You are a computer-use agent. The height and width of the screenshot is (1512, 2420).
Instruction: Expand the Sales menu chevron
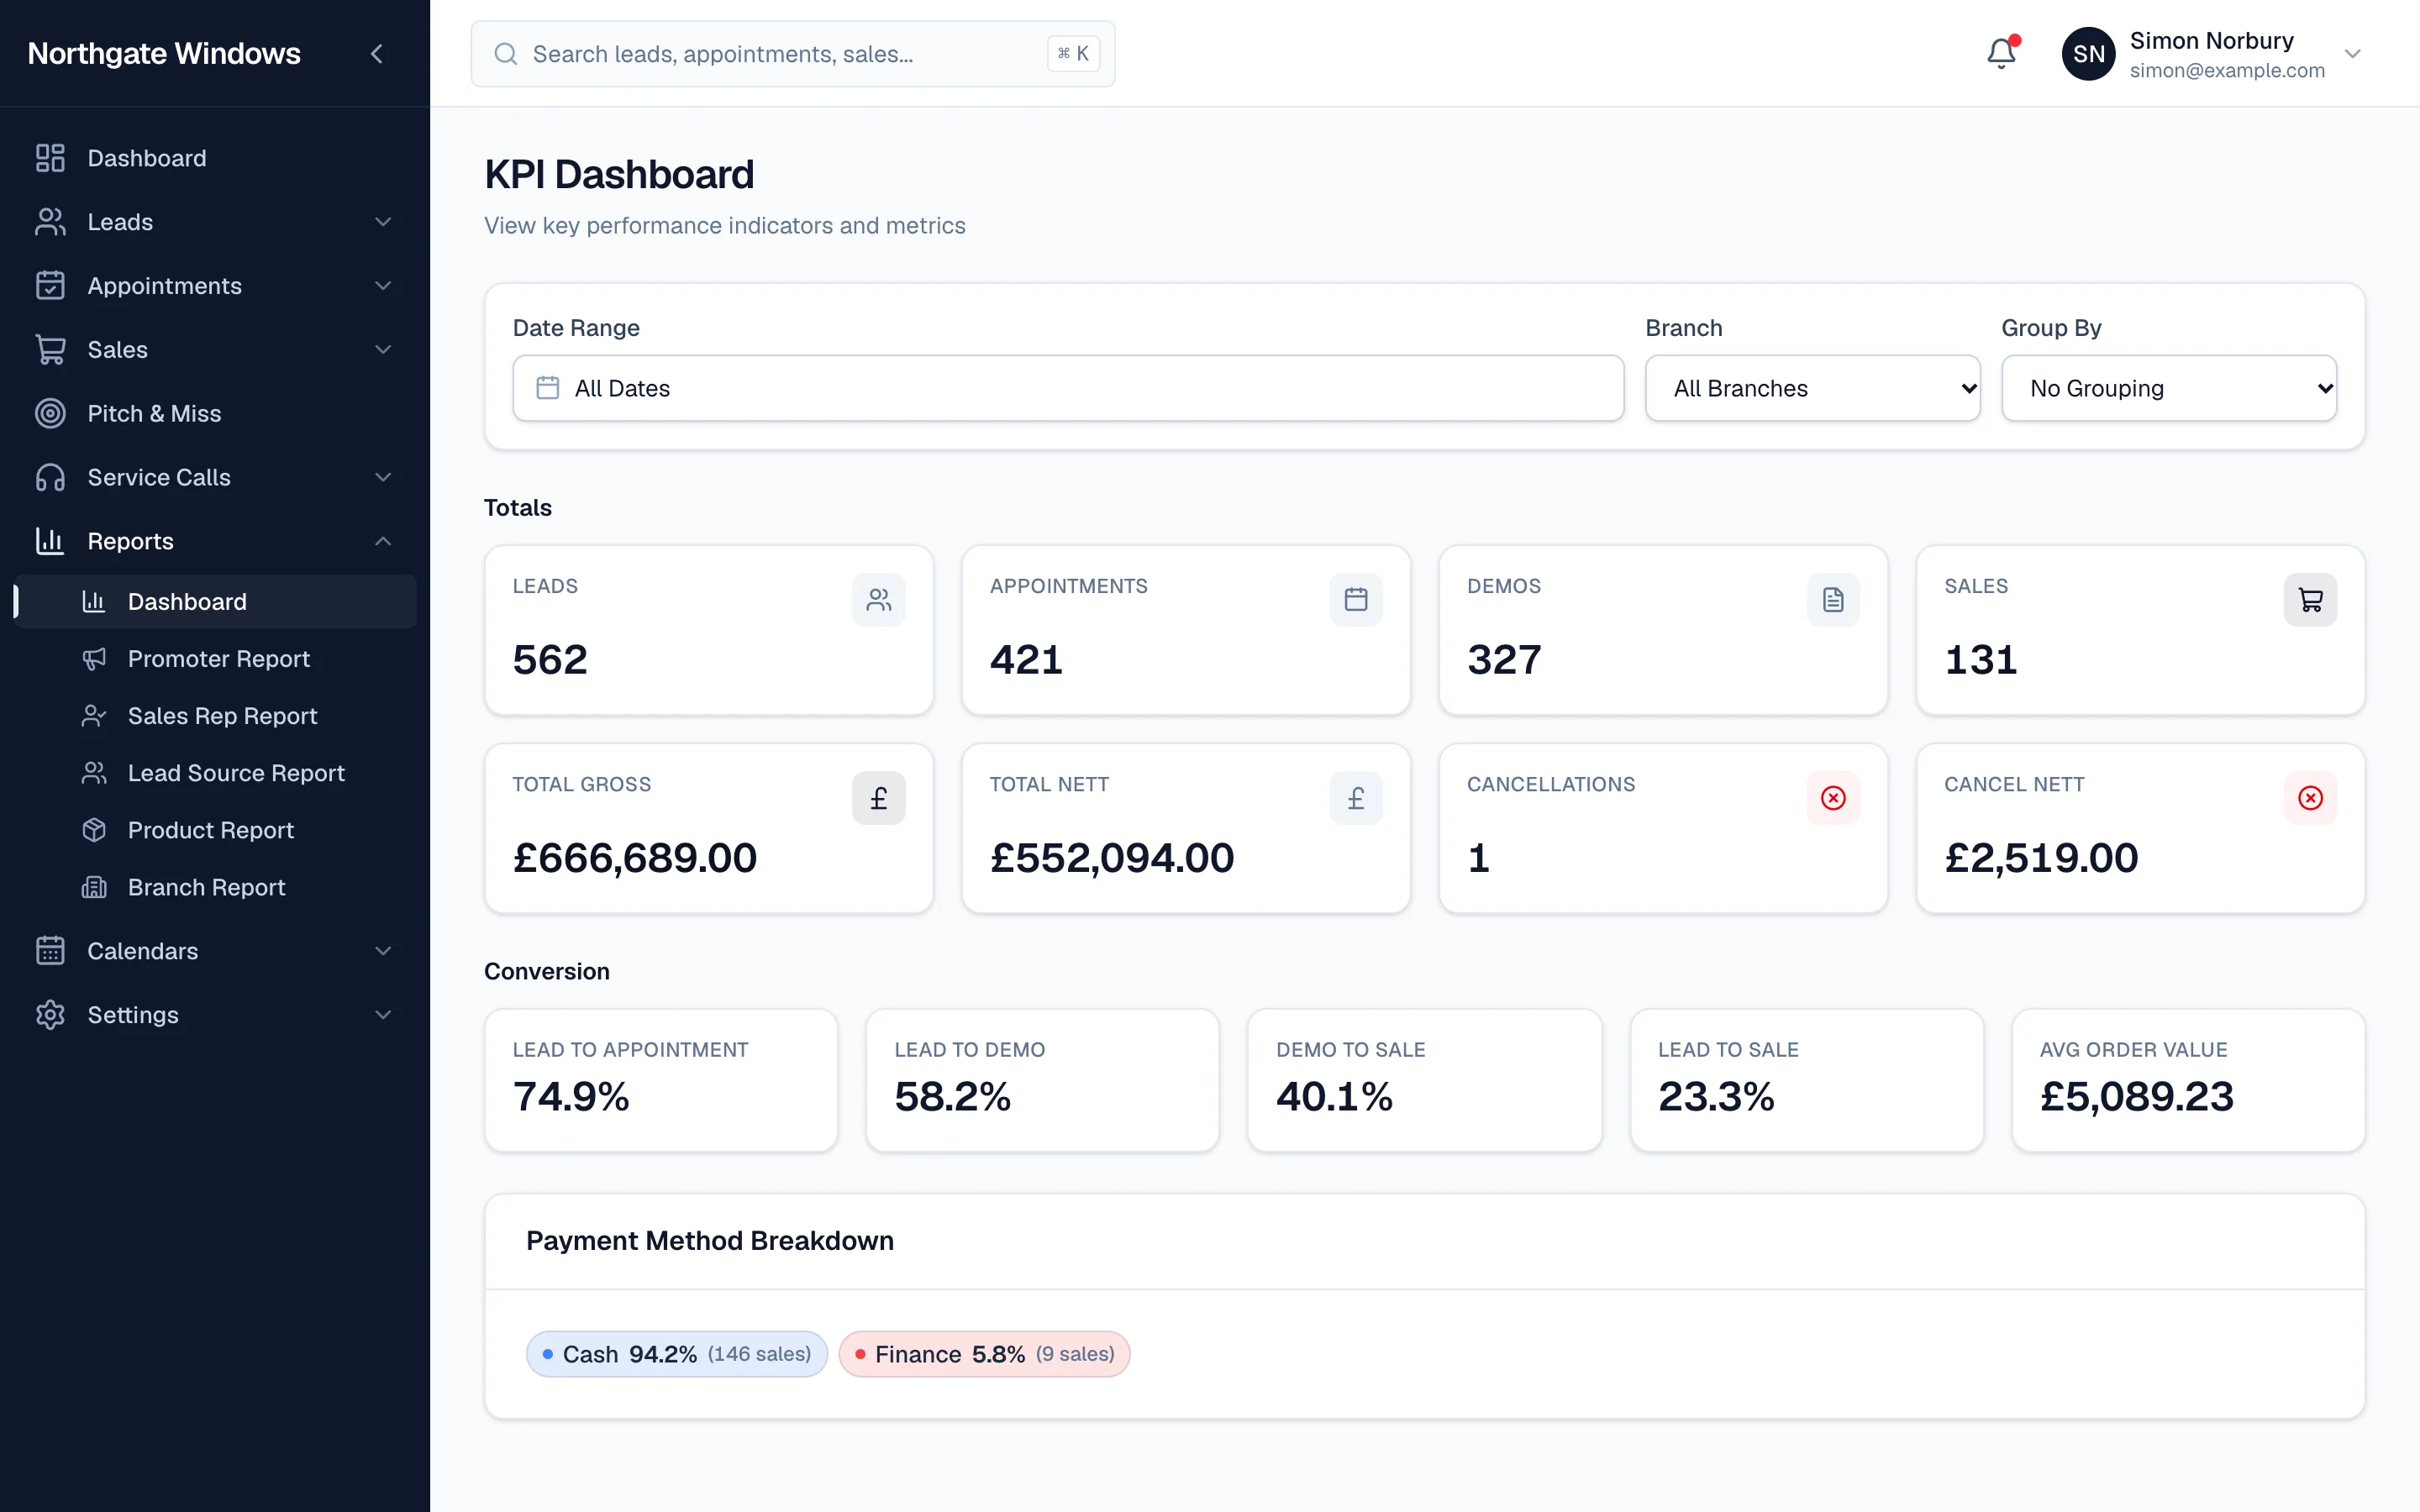pyautogui.click(x=383, y=350)
